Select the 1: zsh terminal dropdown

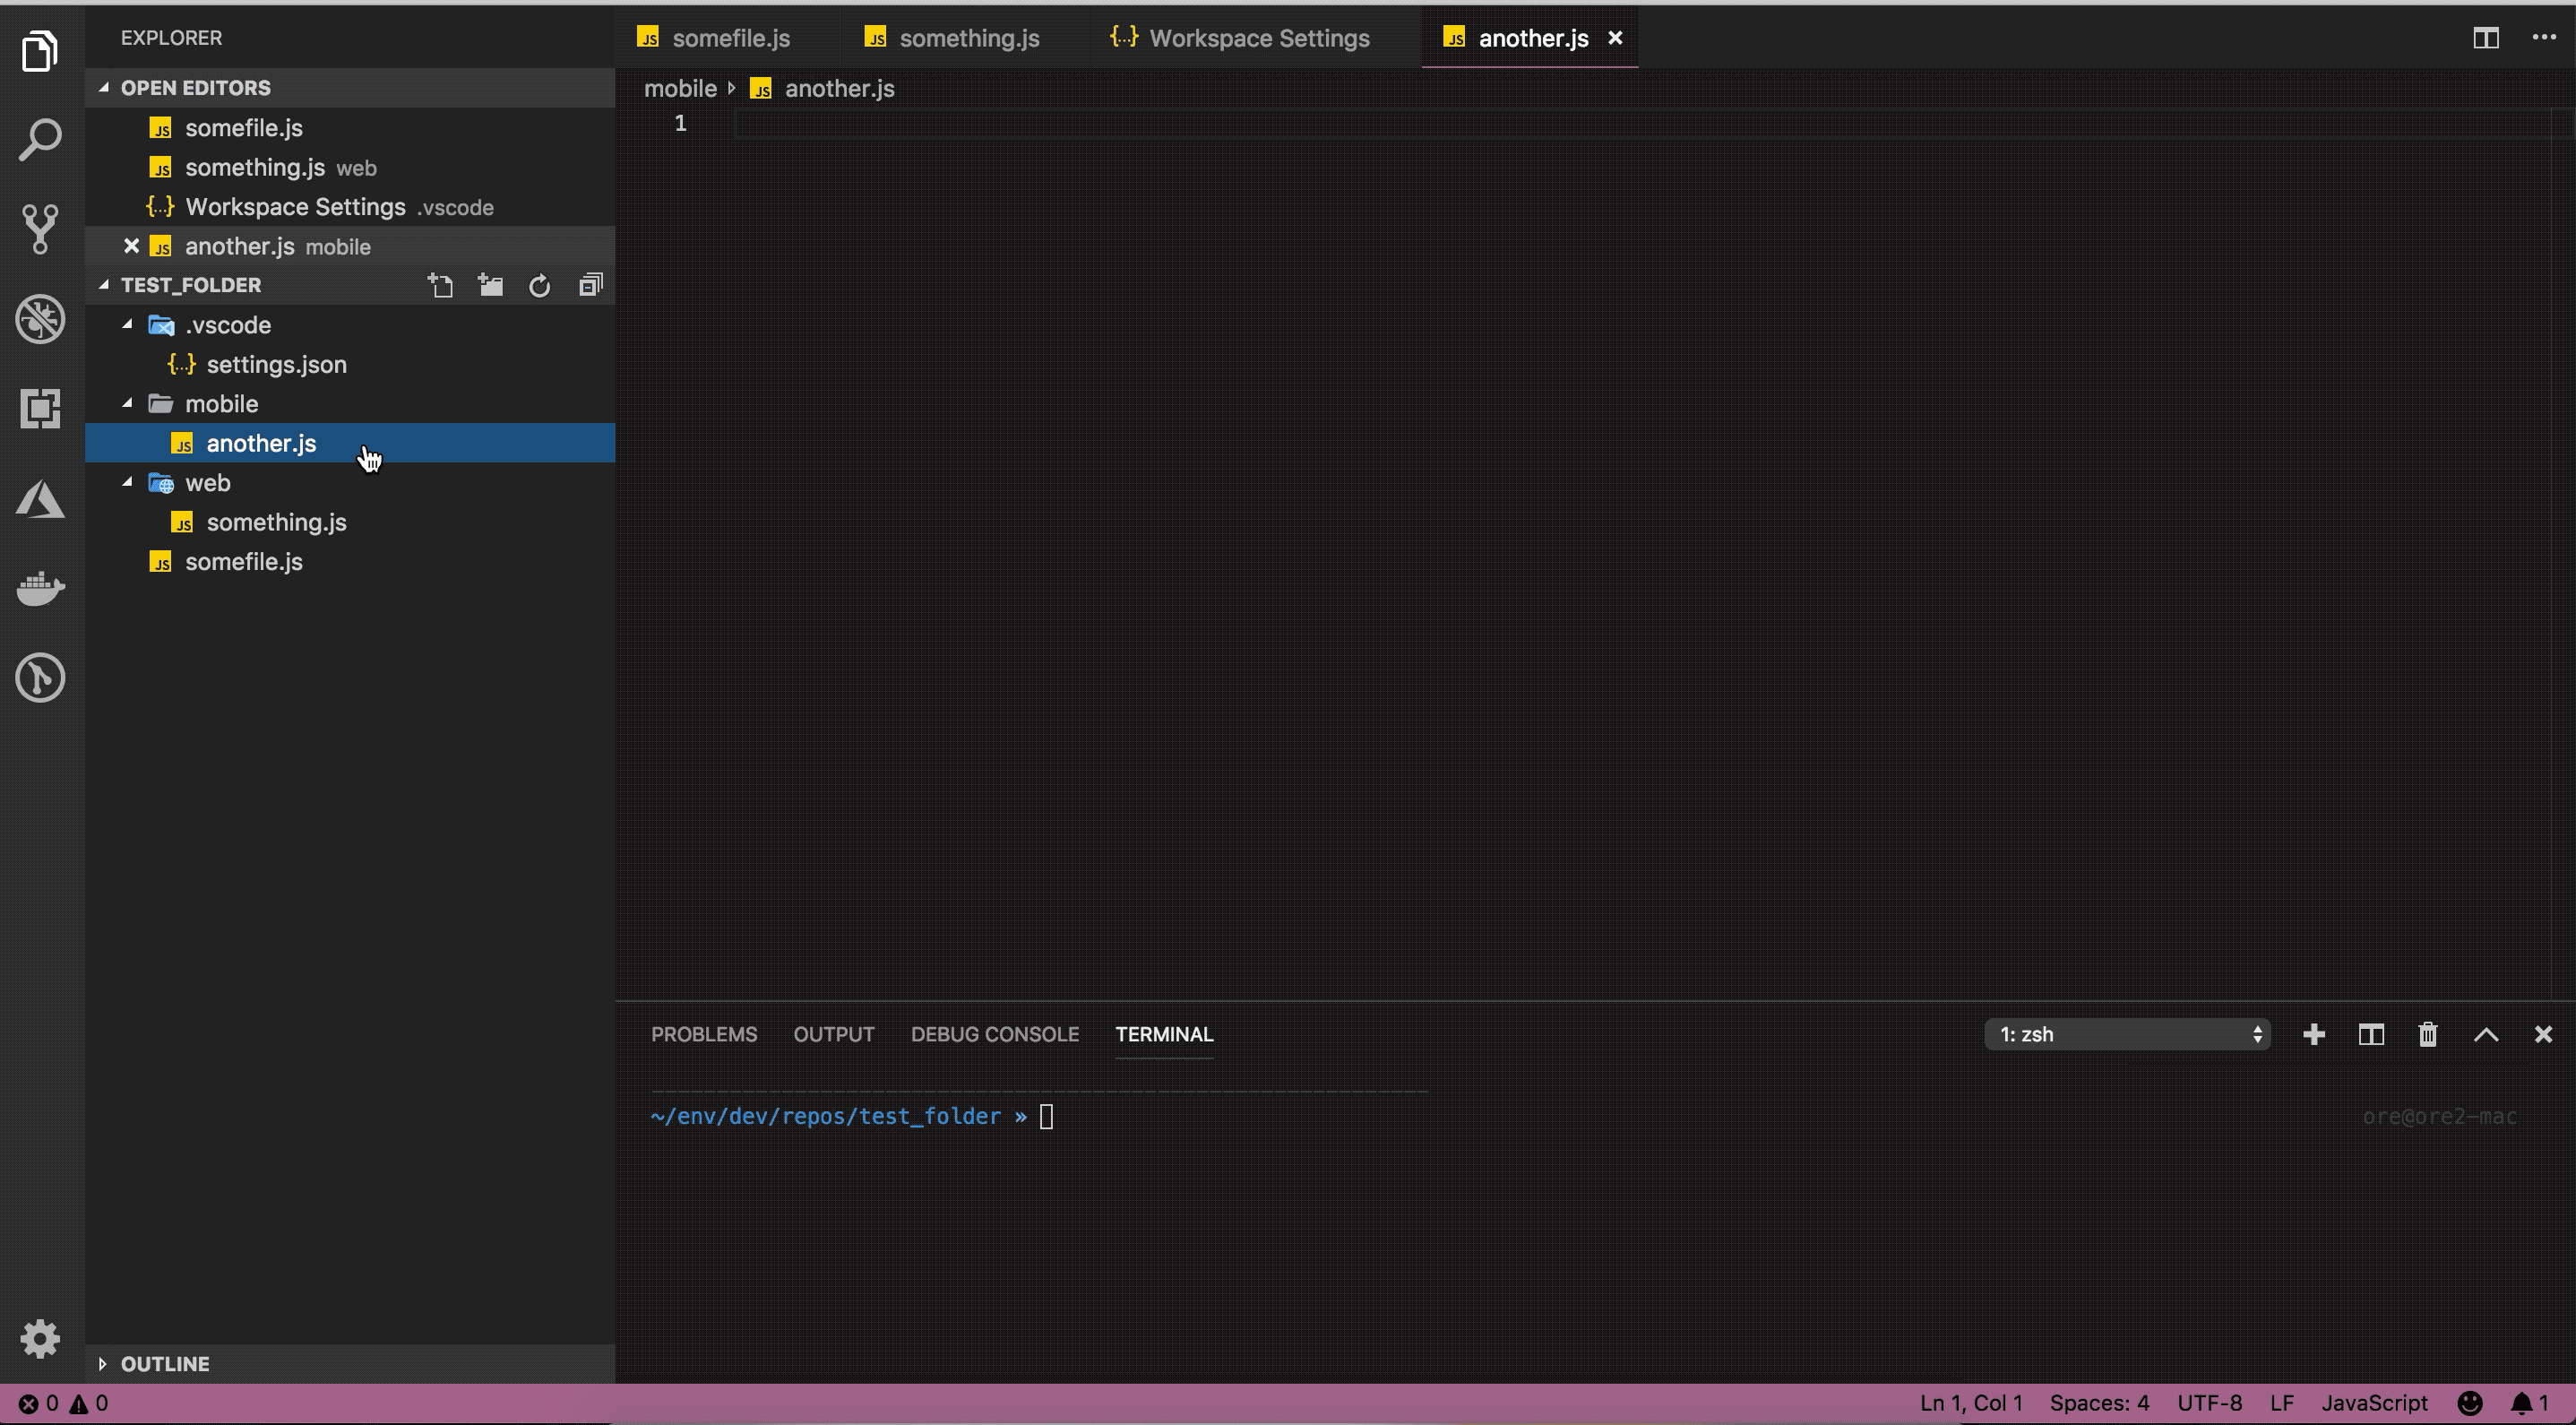pyautogui.click(x=2127, y=1033)
